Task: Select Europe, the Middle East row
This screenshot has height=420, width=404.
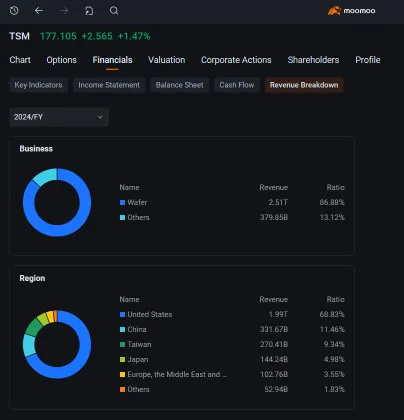Action: (177, 374)
